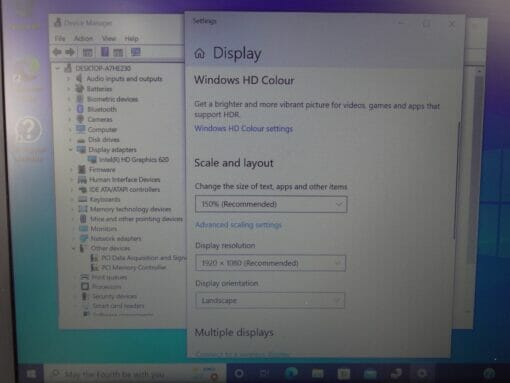The height and width of the screenshot is (383, 510).
Task: Open the Help menu in Device Manager
Action: [x=131, y=39]
